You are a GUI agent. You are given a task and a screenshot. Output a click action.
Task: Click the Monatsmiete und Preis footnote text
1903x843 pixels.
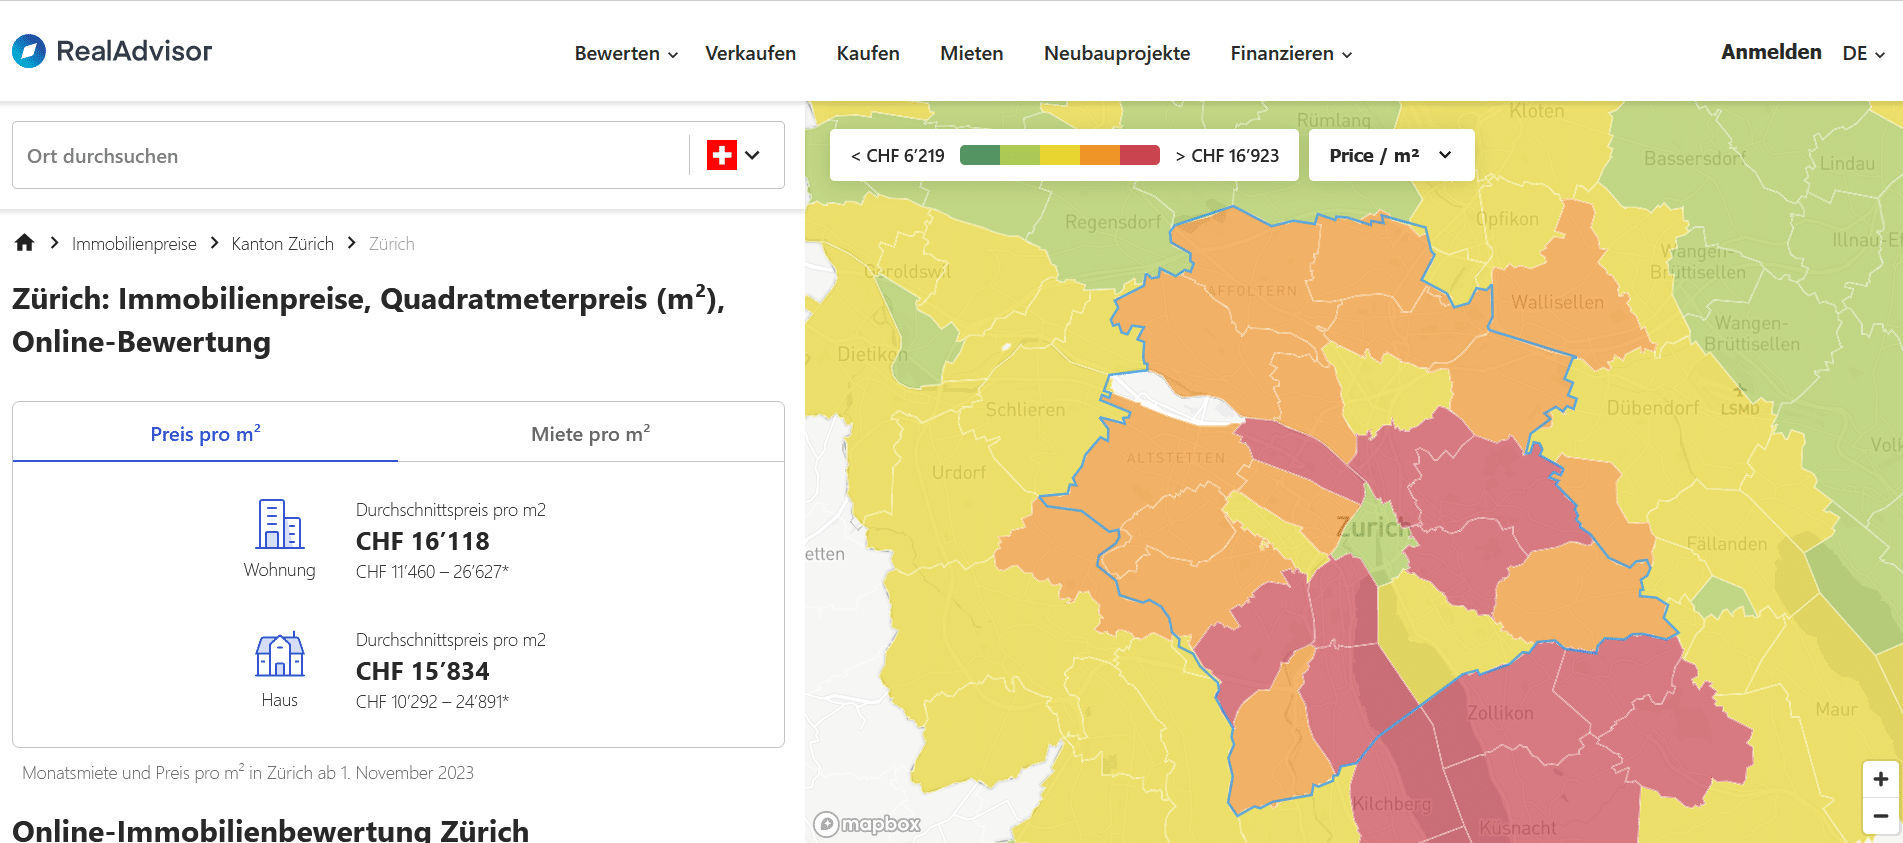click(x=248, y=772)
